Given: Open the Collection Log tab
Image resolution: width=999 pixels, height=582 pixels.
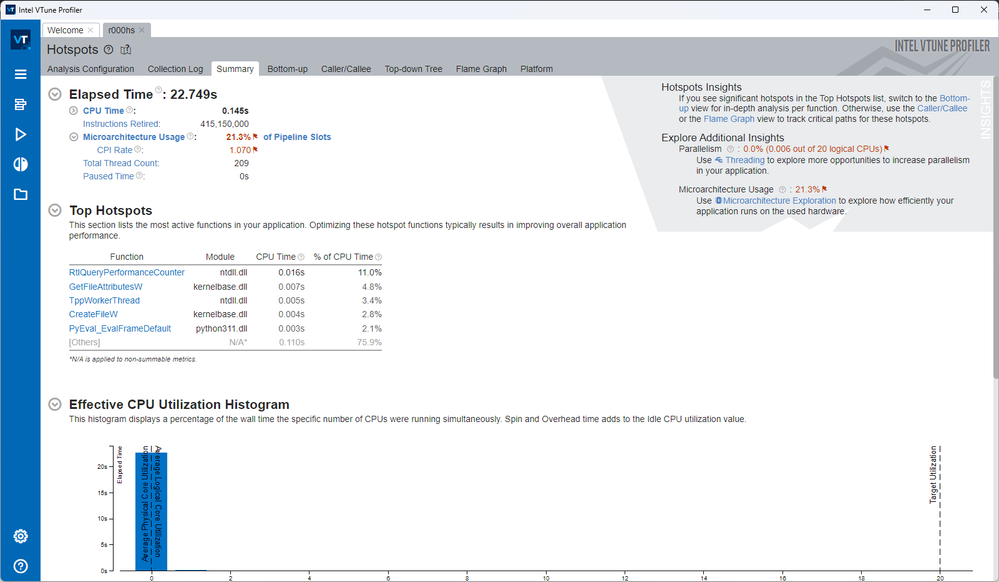Looking at the screenshot, I should 175,69.
